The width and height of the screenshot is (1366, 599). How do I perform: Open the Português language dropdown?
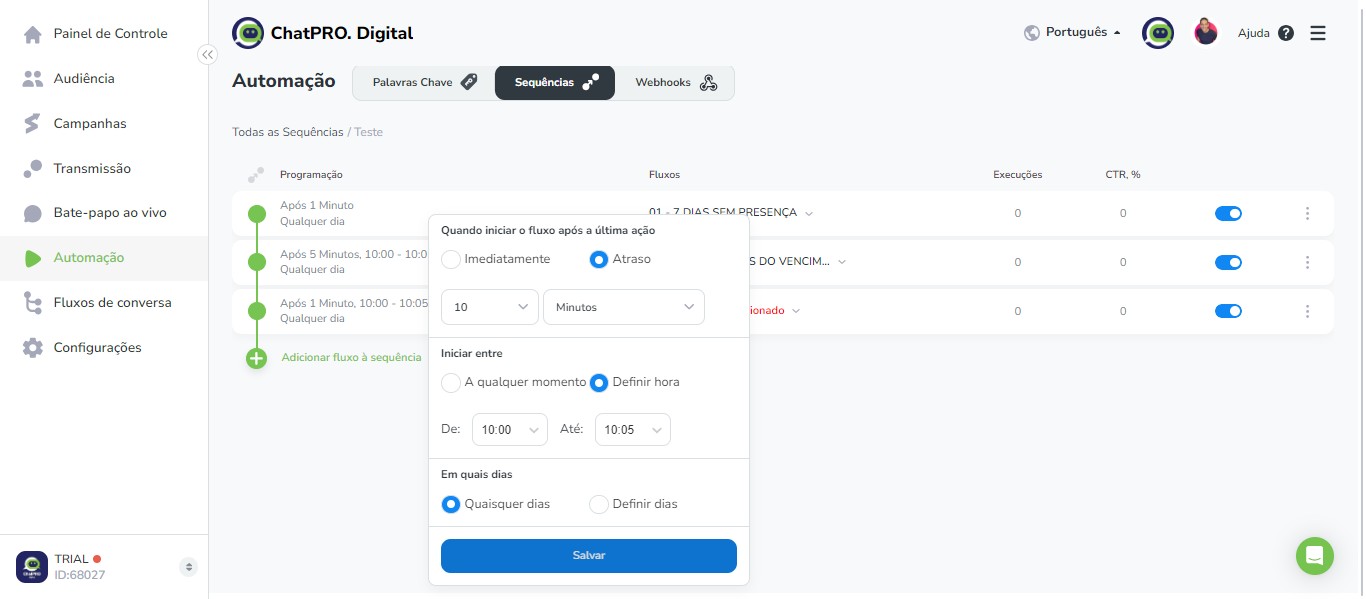(x=1083, y=32)
